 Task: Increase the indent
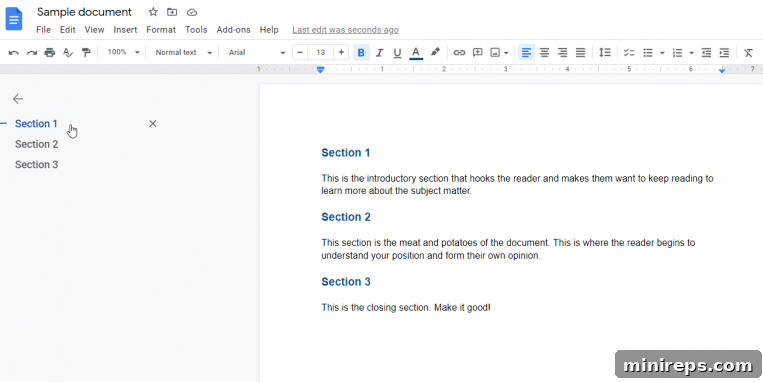724,53
